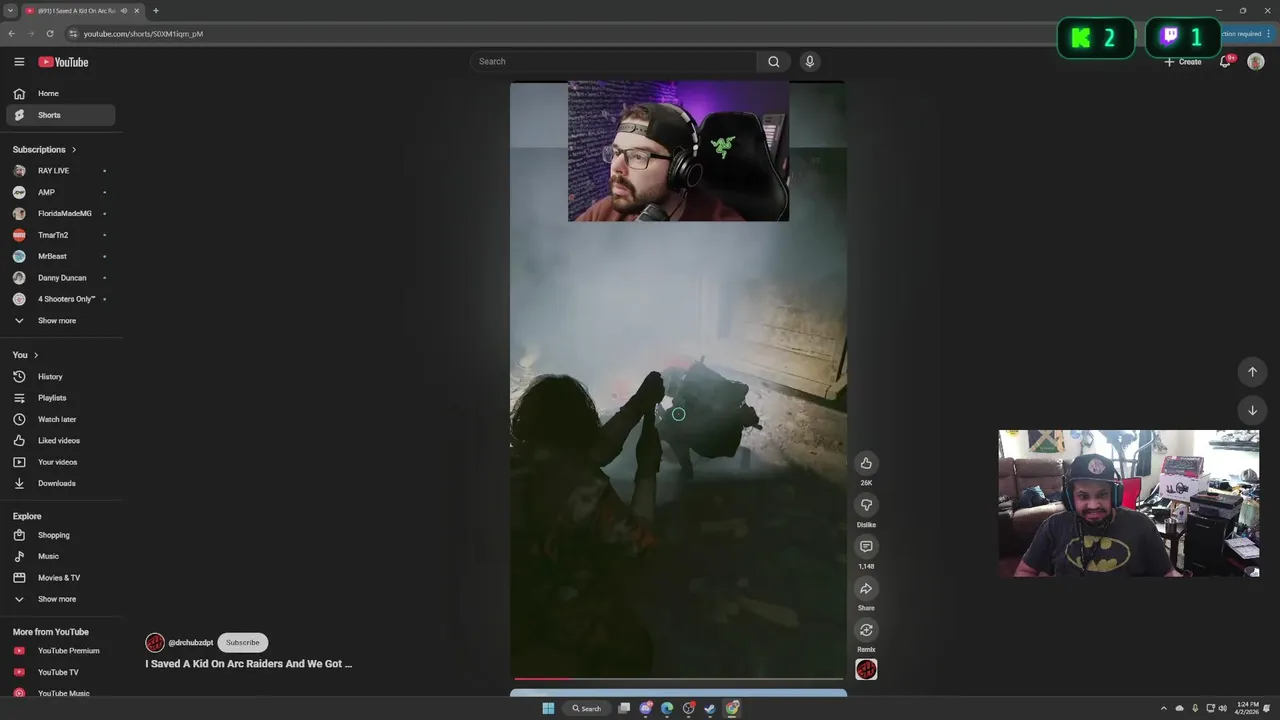
Task: Go to Home in the sidebar
Action: pyautogui.click(x=61, y=94)
